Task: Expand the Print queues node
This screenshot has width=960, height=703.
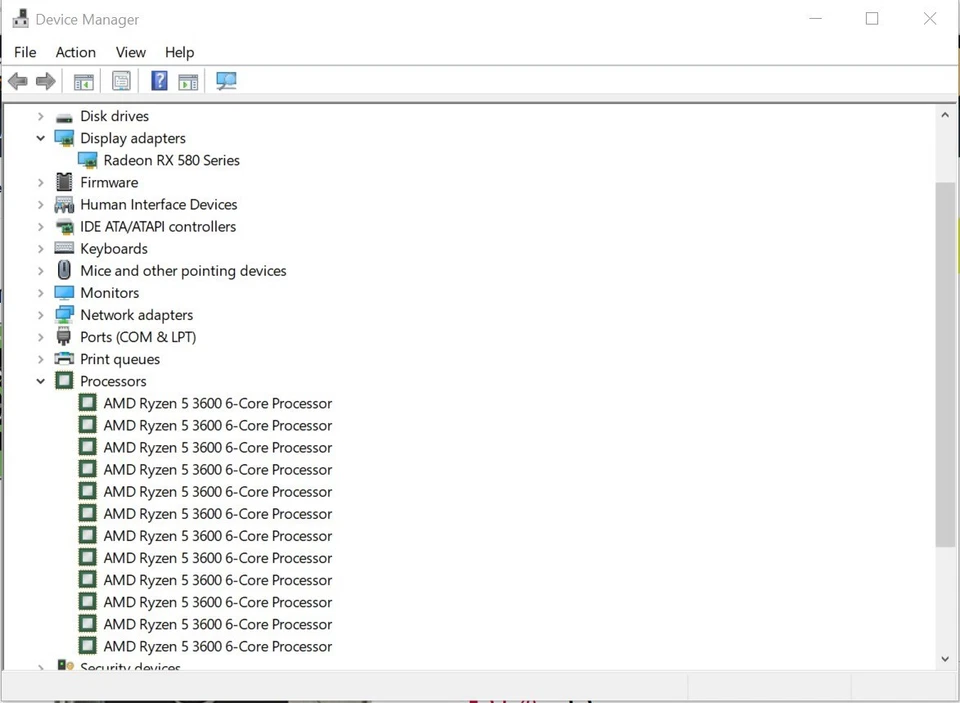Action: click(40, 359)
